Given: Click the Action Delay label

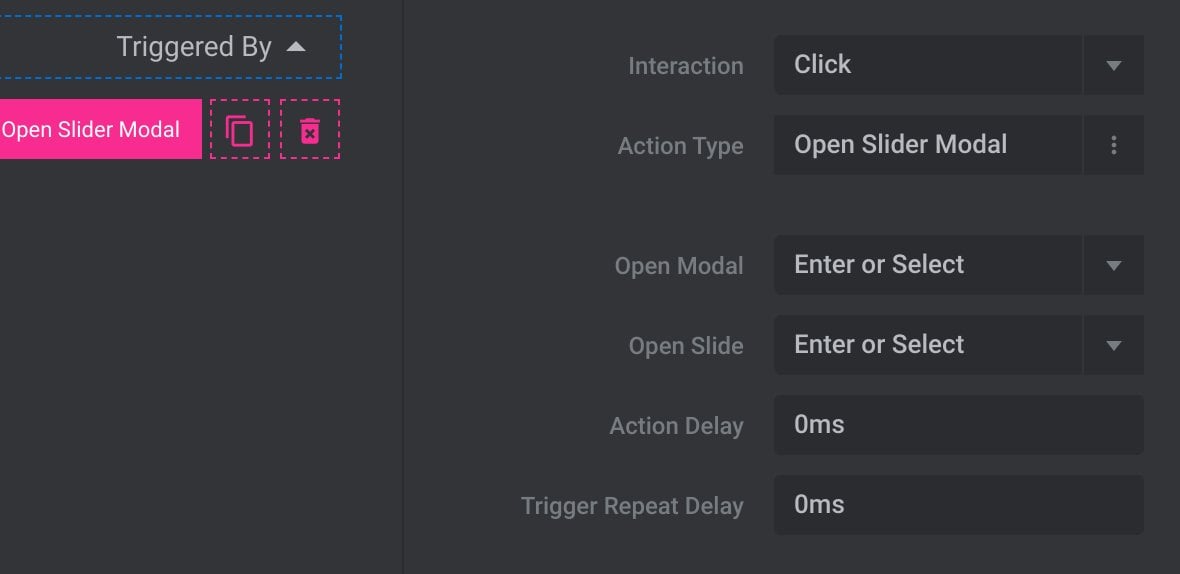Looking at the screenshot, I should [677, 426].
